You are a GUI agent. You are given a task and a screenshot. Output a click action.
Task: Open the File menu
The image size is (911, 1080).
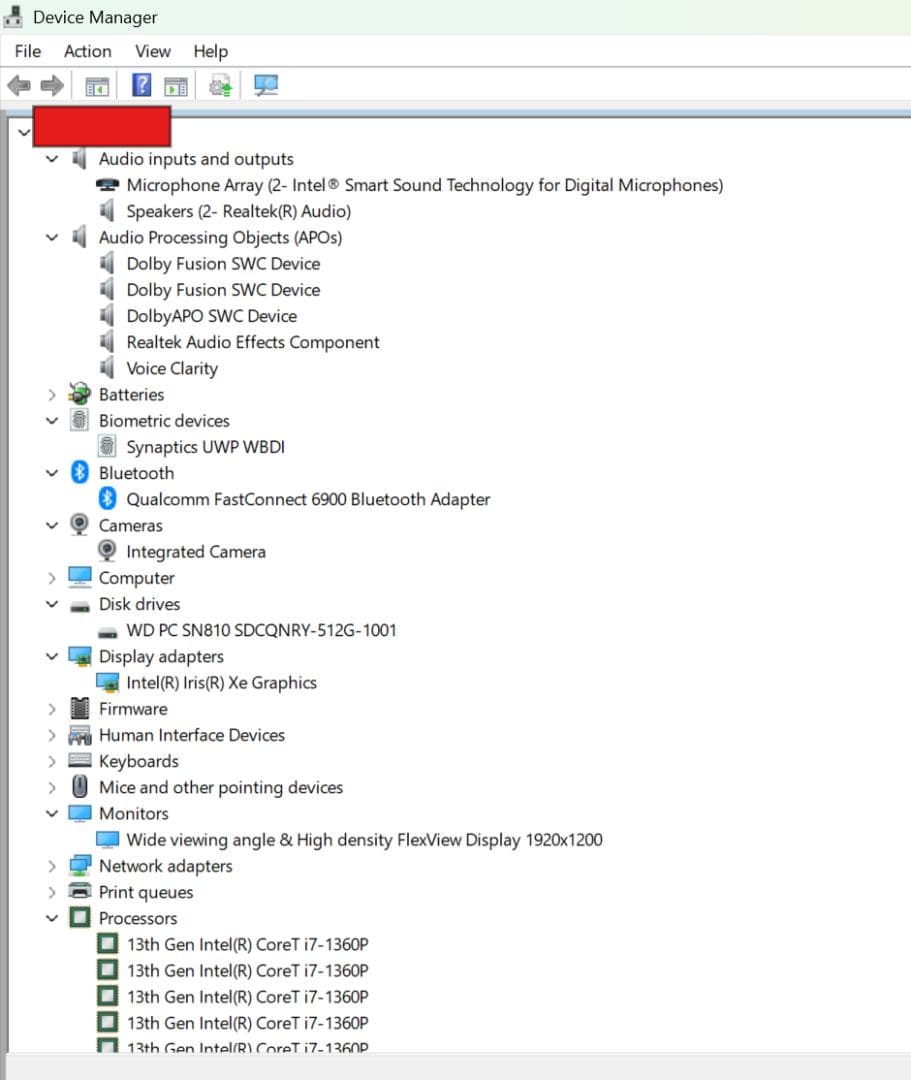click(x=27, y=51)
